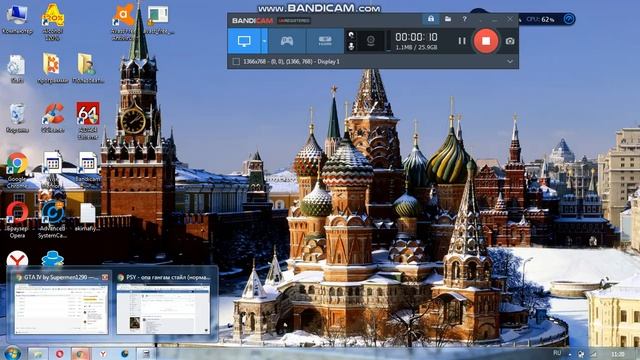Open Explorer from the taskbar
The image size is (640, 360).
[38, 353]
